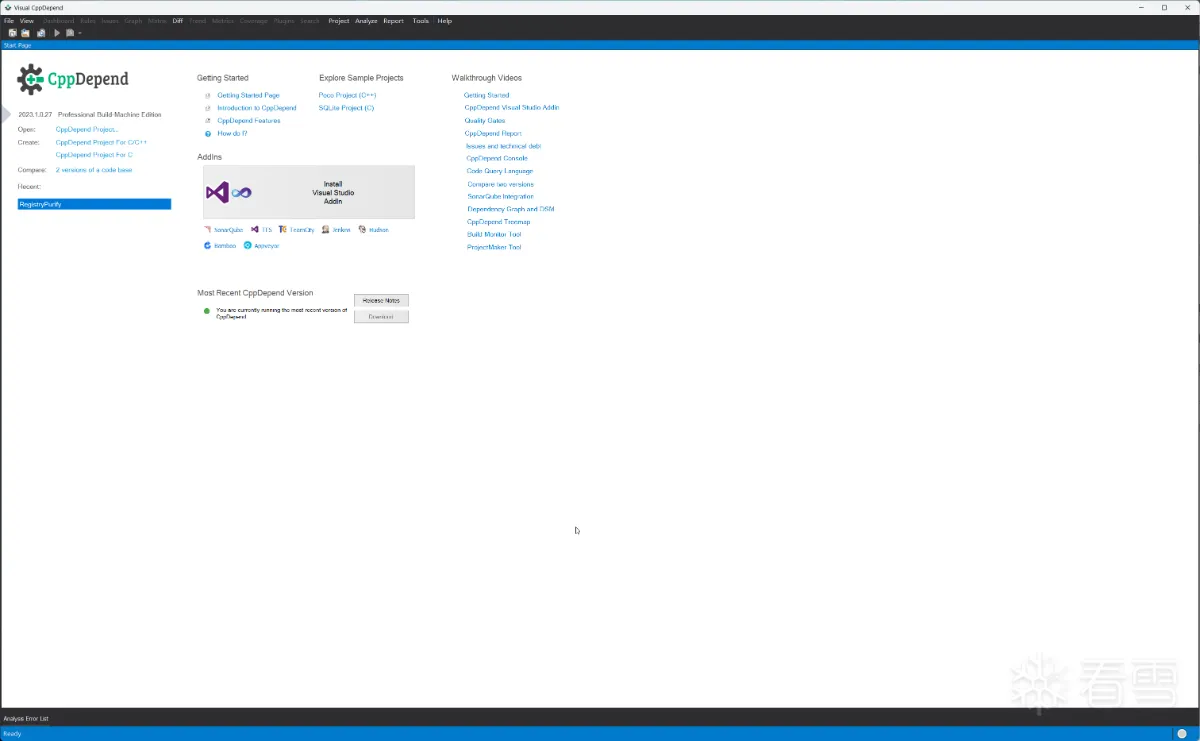Click the report toolbar icon beside play
Image resolution: width=1200 pixels, height=741 pixels.
(x=70, y=33)
